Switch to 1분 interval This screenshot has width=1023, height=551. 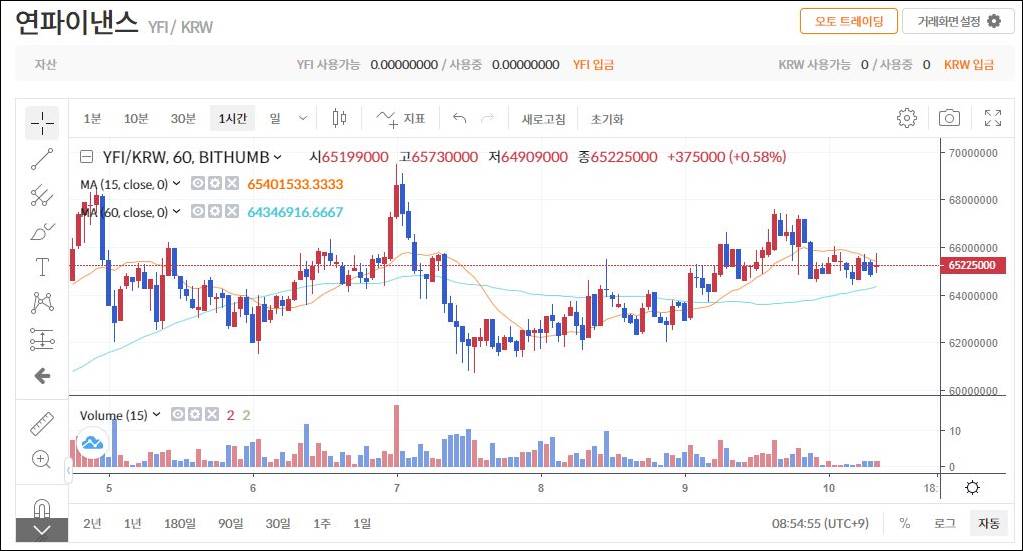coord(92,119)
